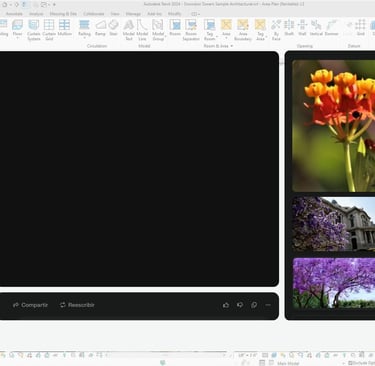Viewport: 375px width, 366px height.
Task: Select the Wall opening tool
Action: (302, 27)
